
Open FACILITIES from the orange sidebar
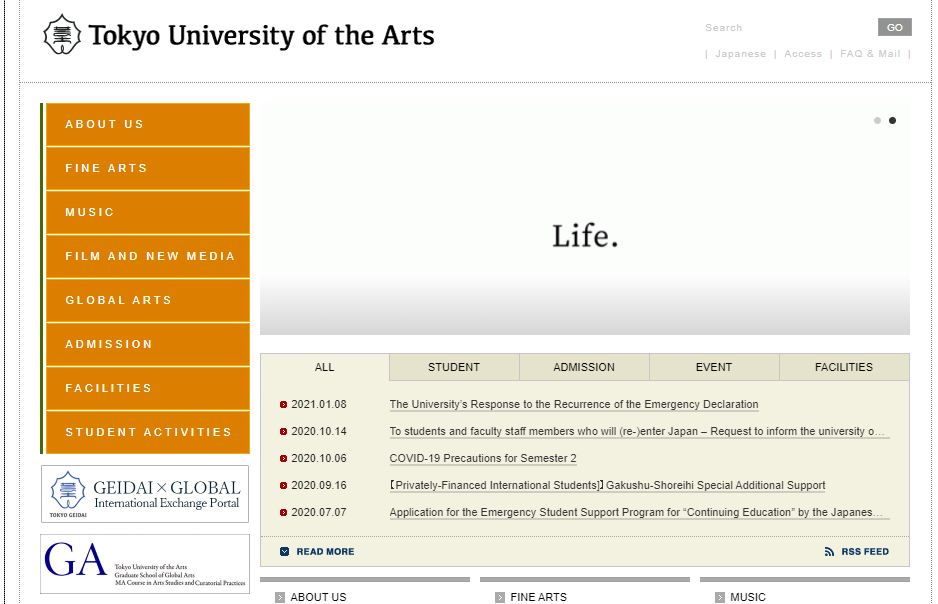[x=148, y=388]
